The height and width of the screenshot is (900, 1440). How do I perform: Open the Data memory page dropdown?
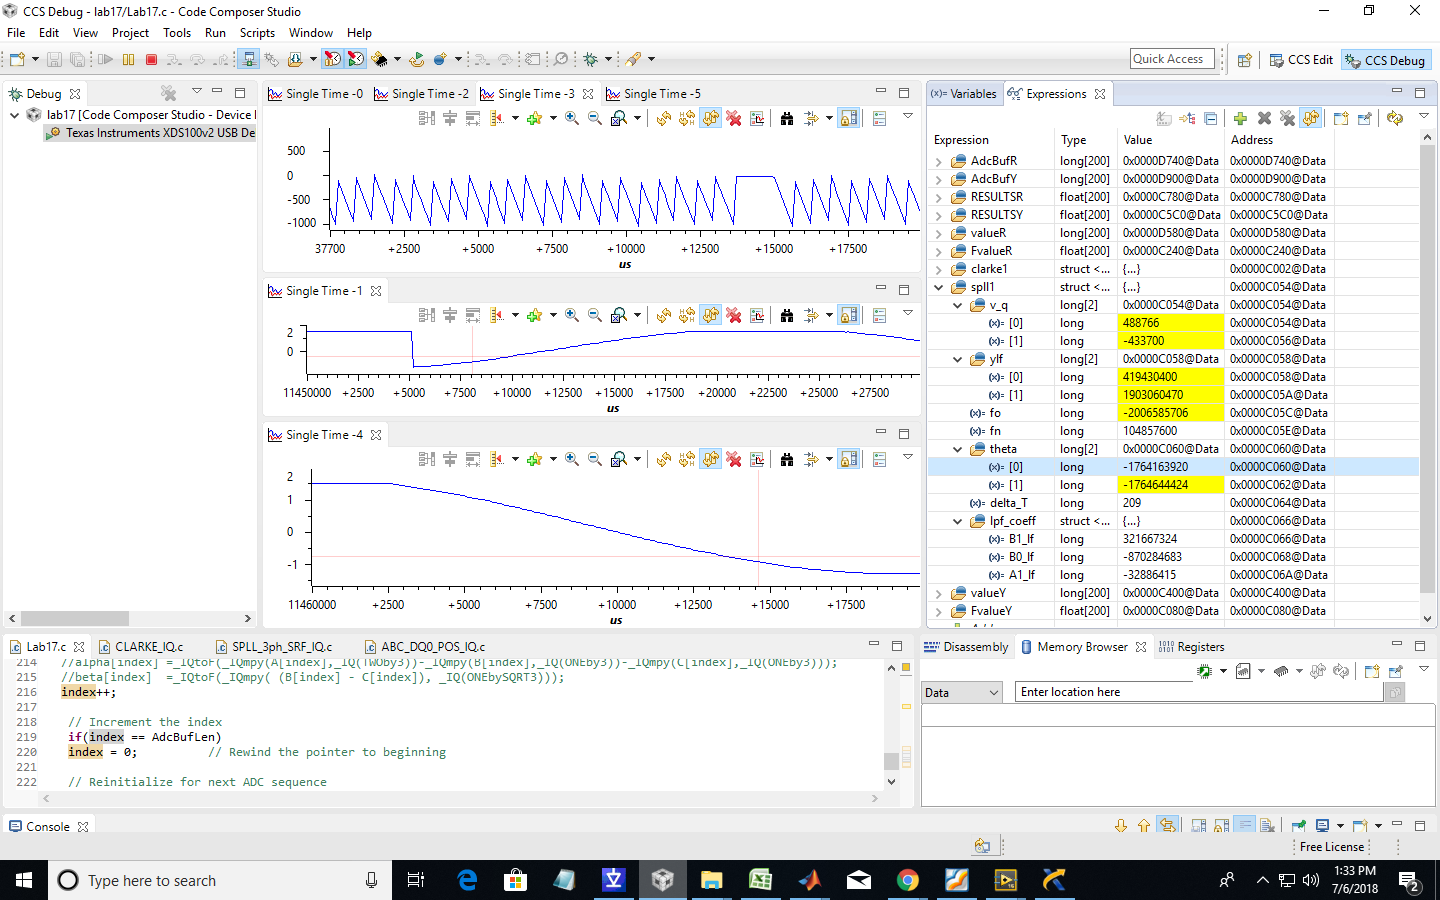point(962,692)
